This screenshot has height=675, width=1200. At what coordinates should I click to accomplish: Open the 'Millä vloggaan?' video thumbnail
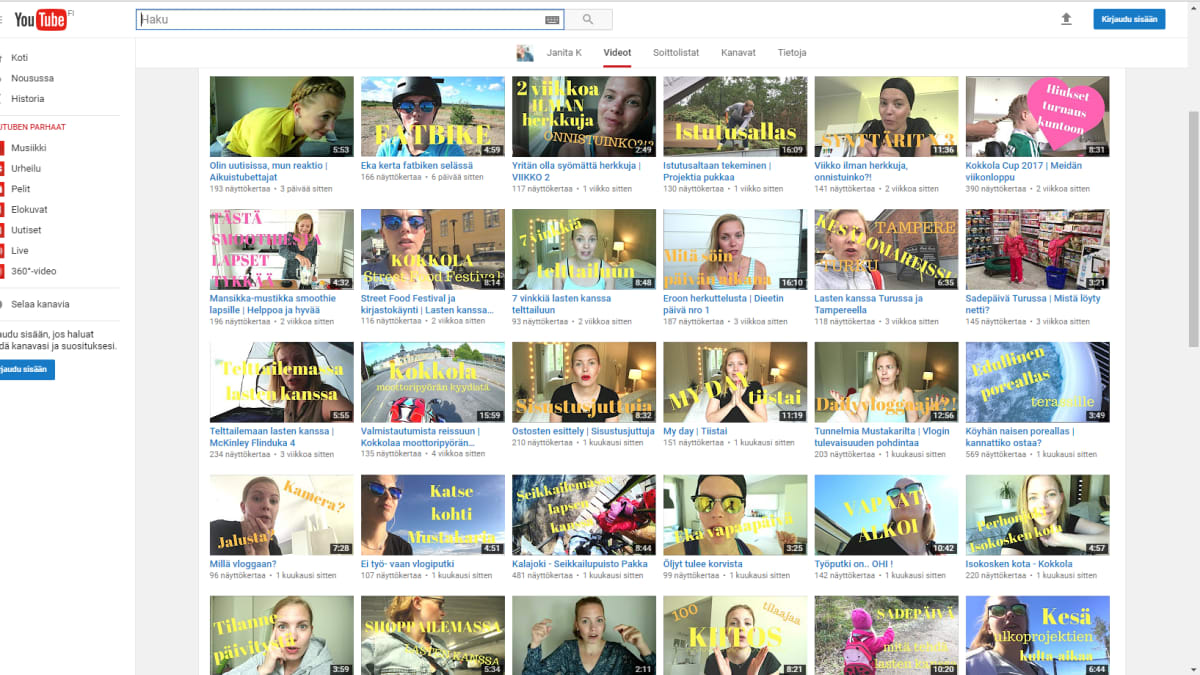(281, 515)
